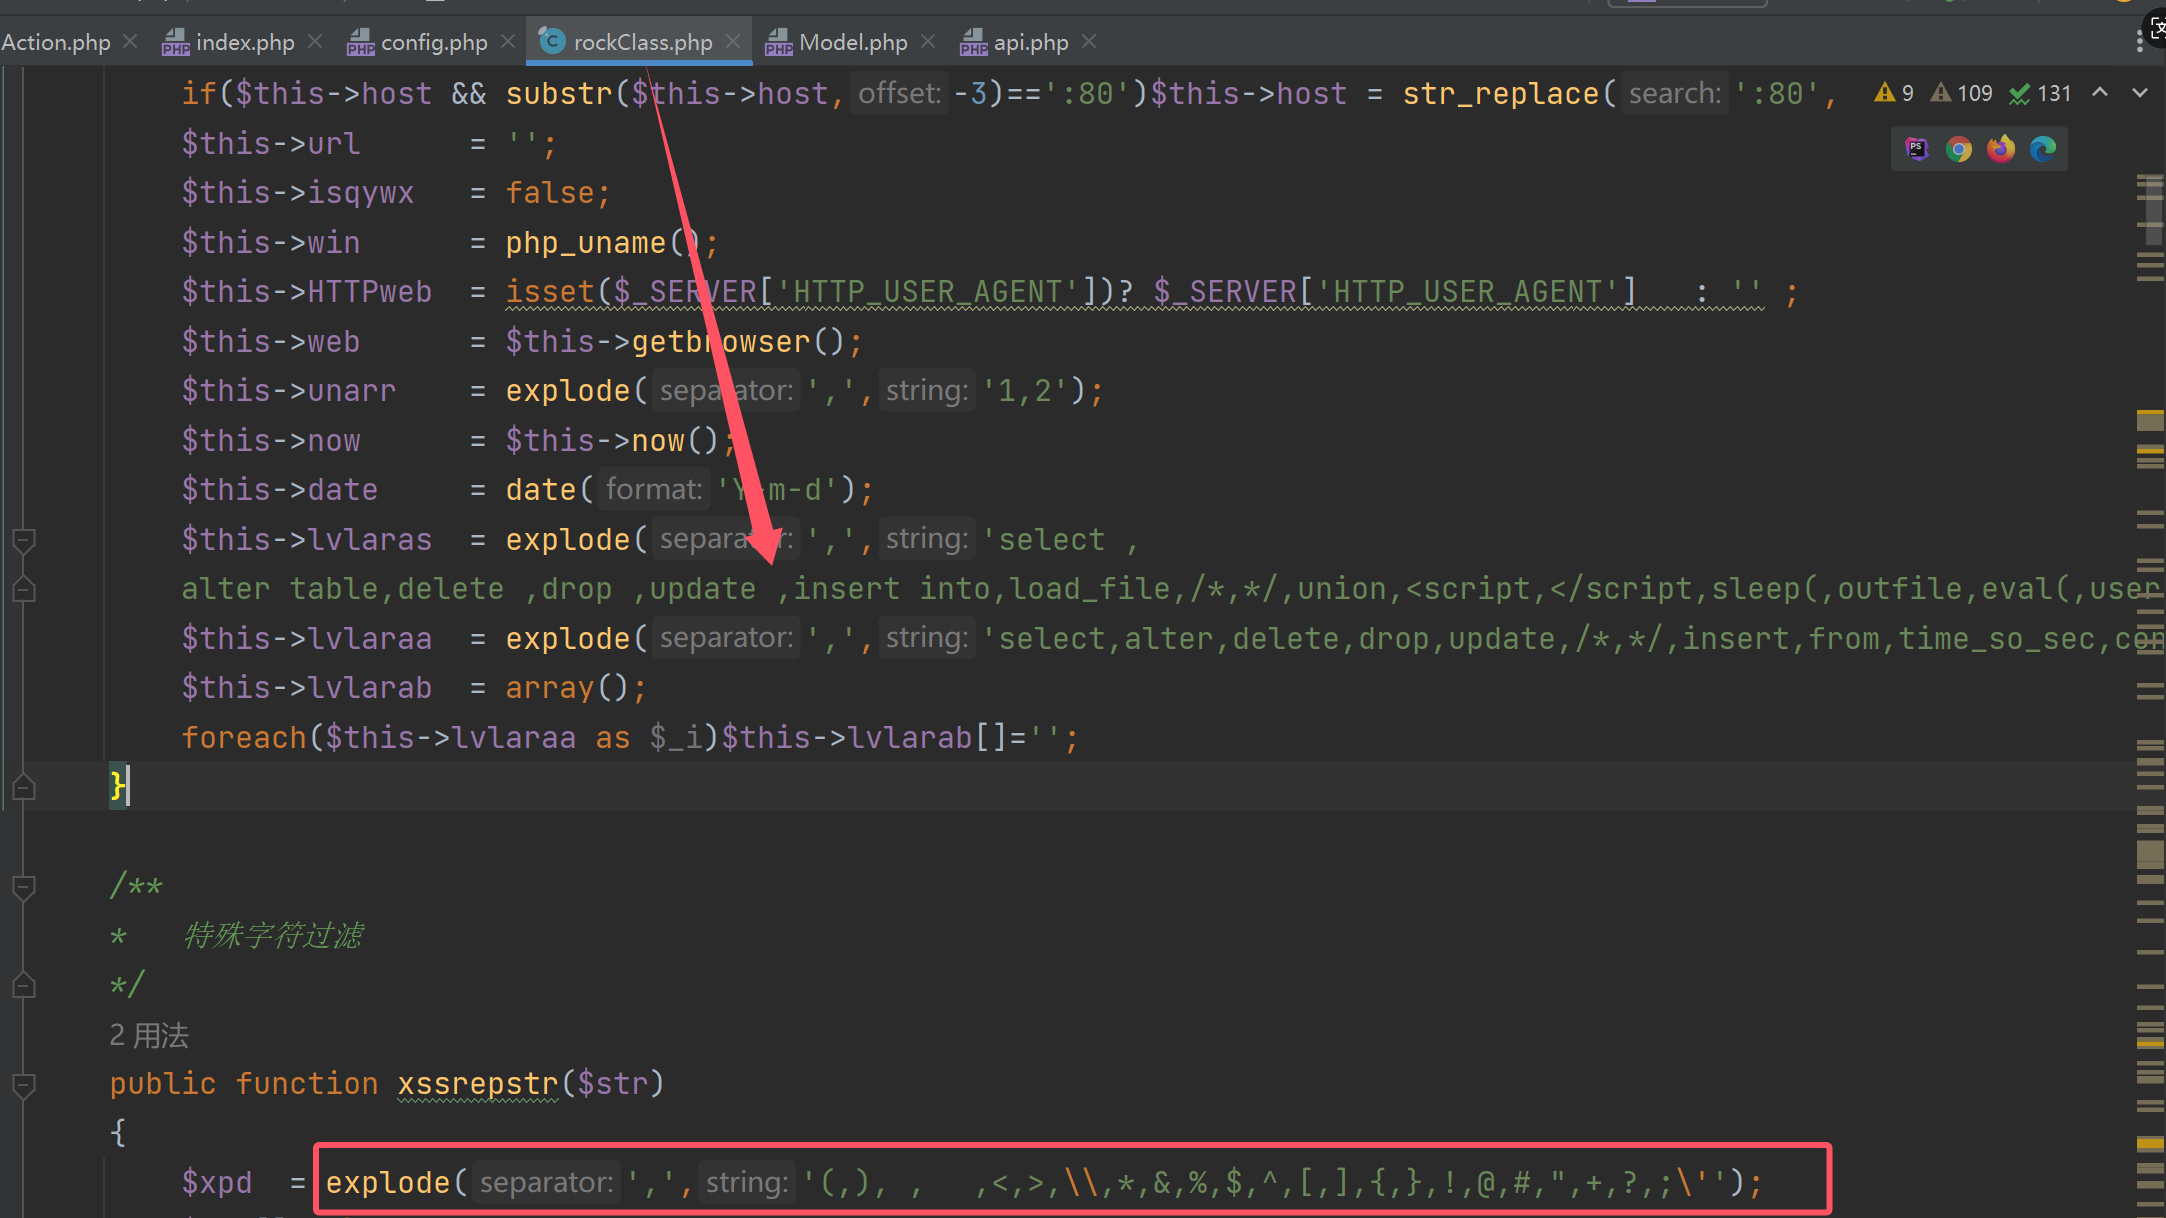The height and width of the screenshot is (1218, 2166).
Task: Click the foreach keyword
Action: pyautogui.click(x=244, y=738)
